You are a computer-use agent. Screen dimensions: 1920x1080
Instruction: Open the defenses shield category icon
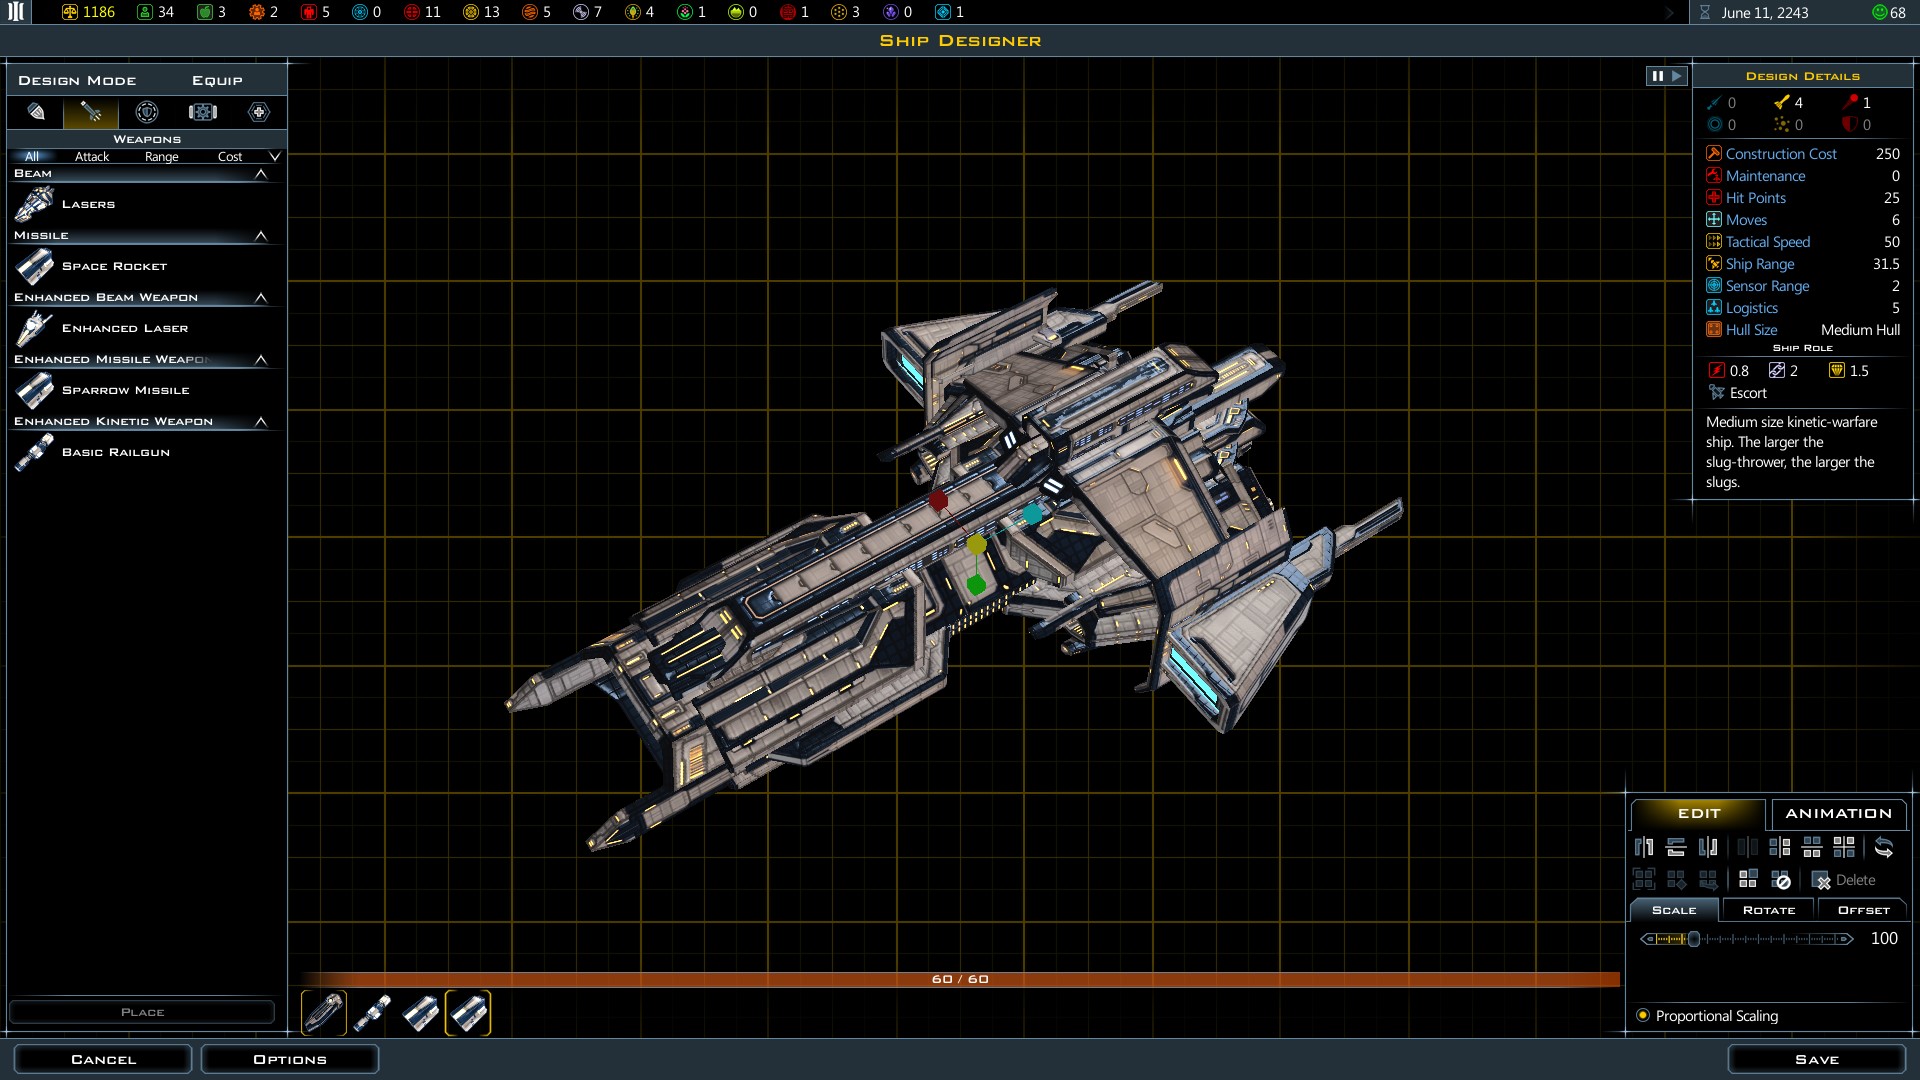point(147,112)
